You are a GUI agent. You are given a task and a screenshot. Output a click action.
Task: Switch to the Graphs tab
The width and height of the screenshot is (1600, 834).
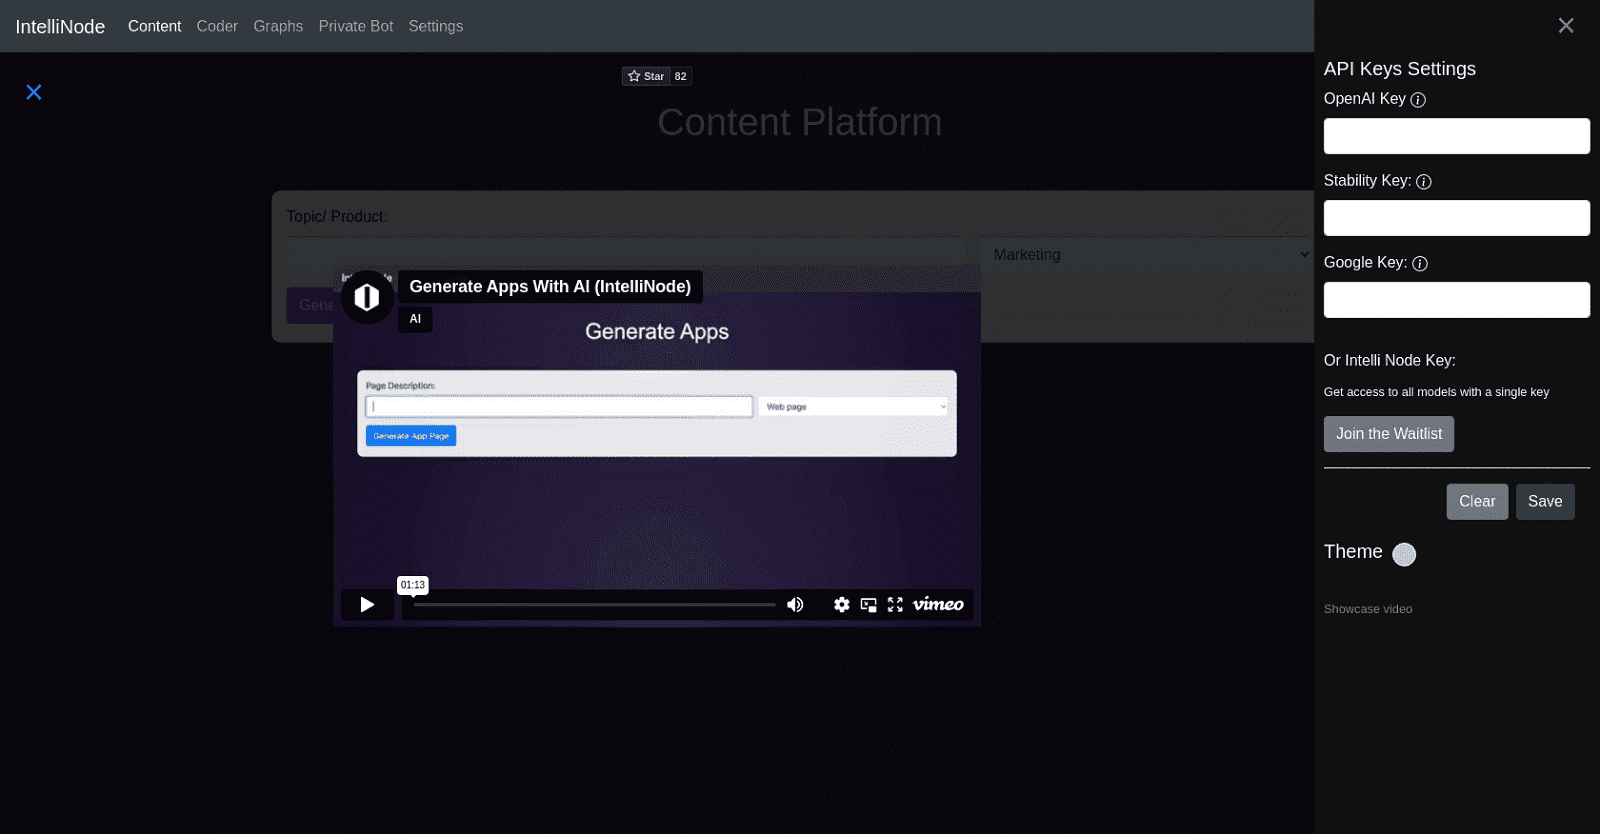(278, 26)
